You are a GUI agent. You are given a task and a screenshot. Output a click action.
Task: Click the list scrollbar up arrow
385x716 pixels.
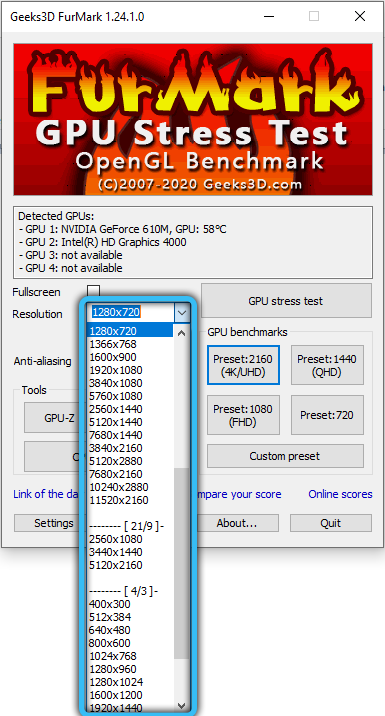(x=181, y=333)
